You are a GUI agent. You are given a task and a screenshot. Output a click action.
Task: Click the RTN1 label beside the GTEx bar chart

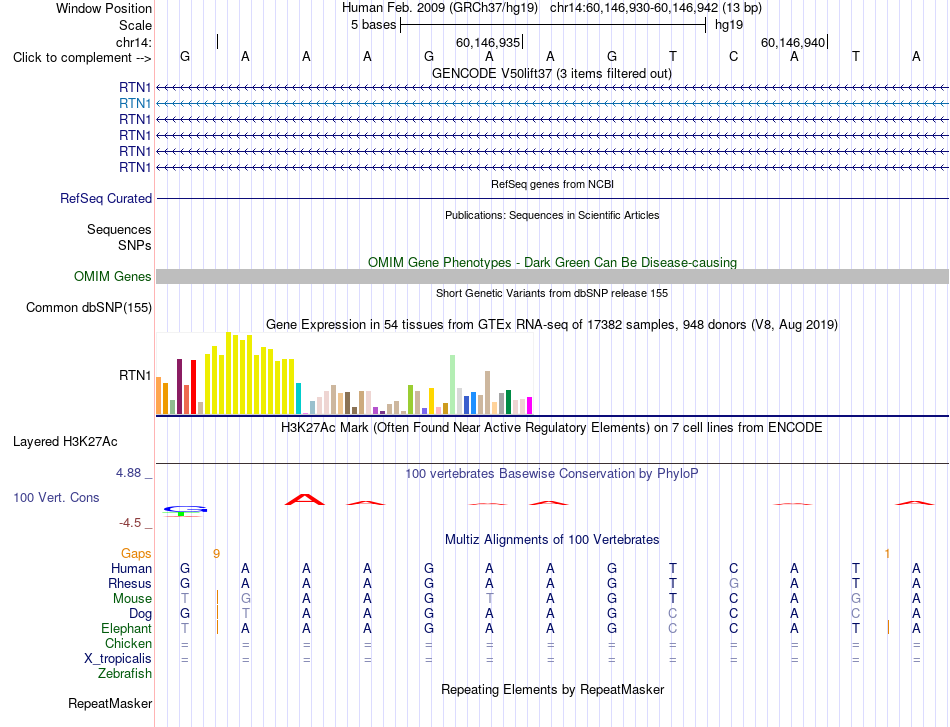pos(135,376)
